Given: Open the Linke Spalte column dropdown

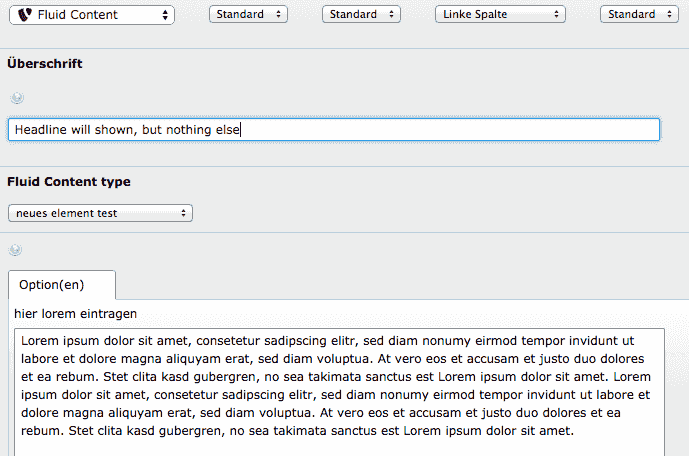Looking at the screenshot, I should (500, 15).
